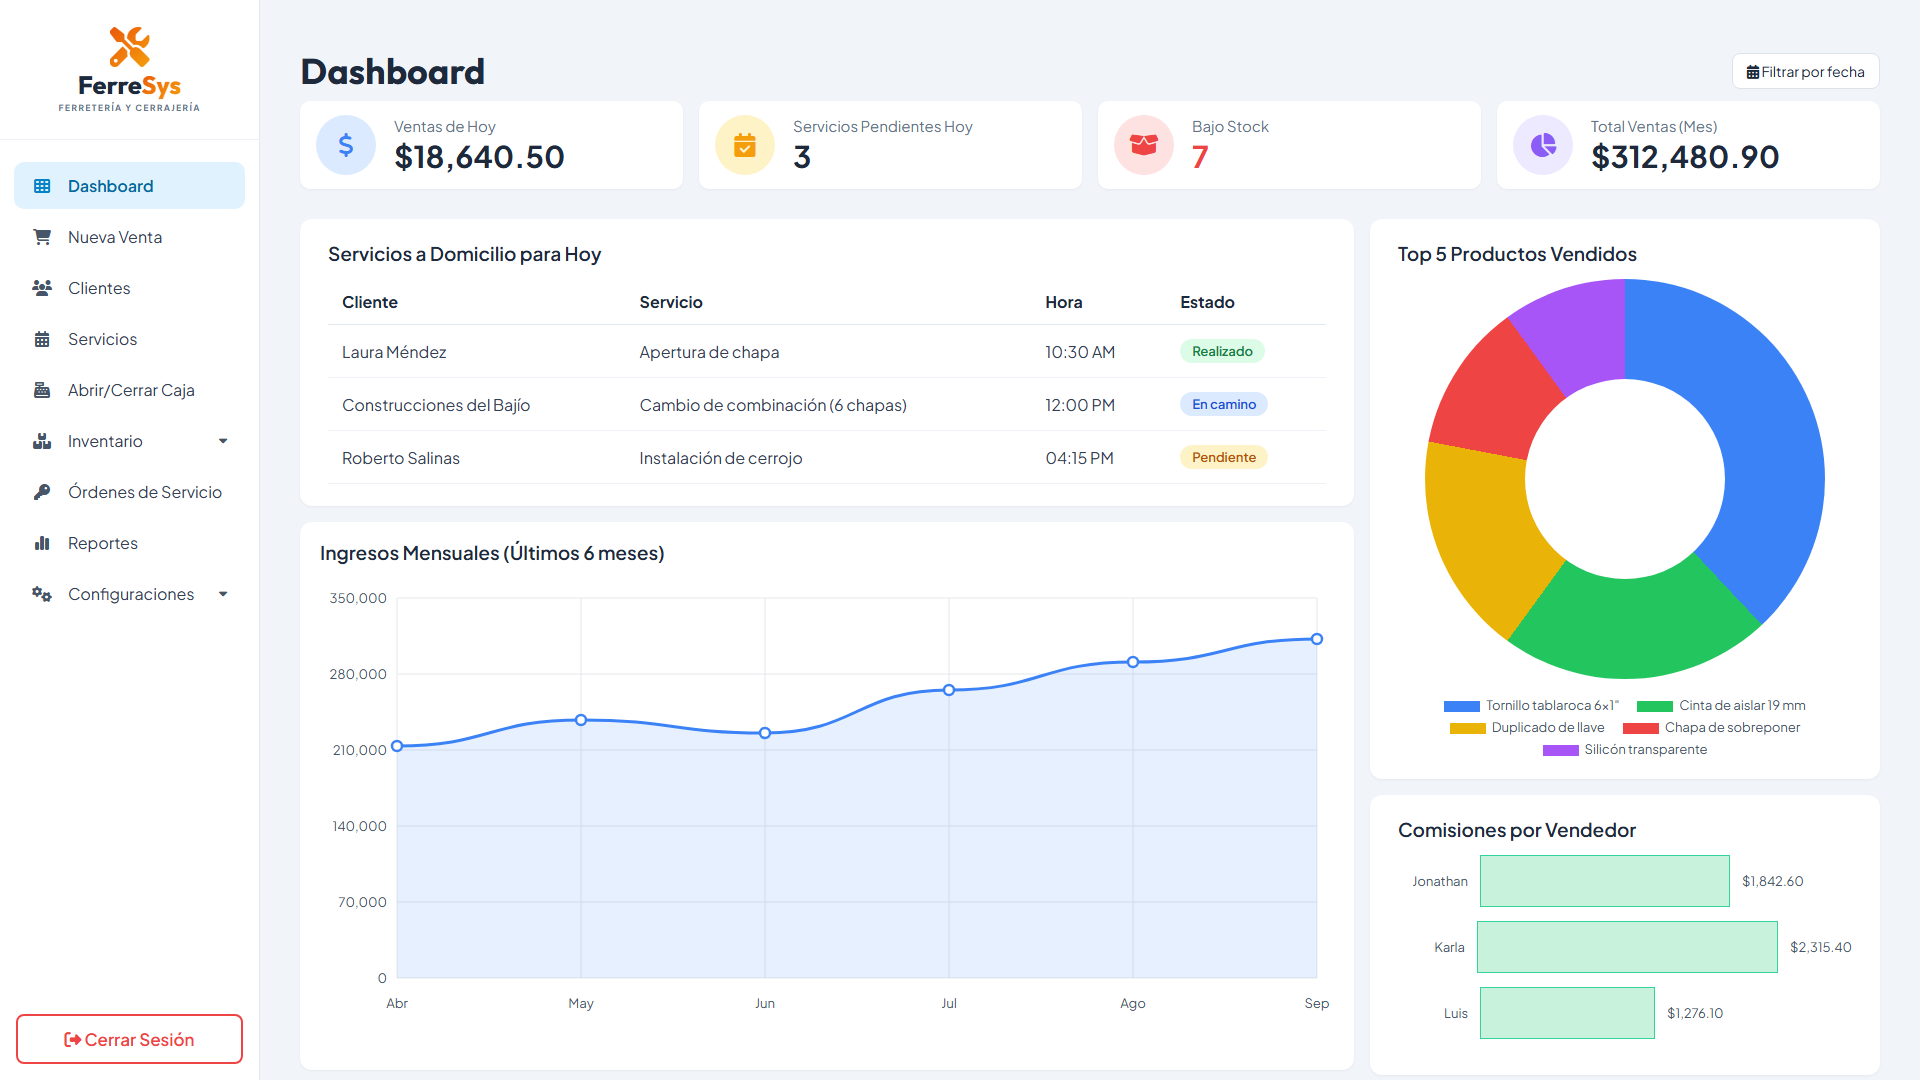Viewport: 1920px width, 1080px height.
Task: Expand the Configuraciones submenu arrow
Action: click(223, 594)
